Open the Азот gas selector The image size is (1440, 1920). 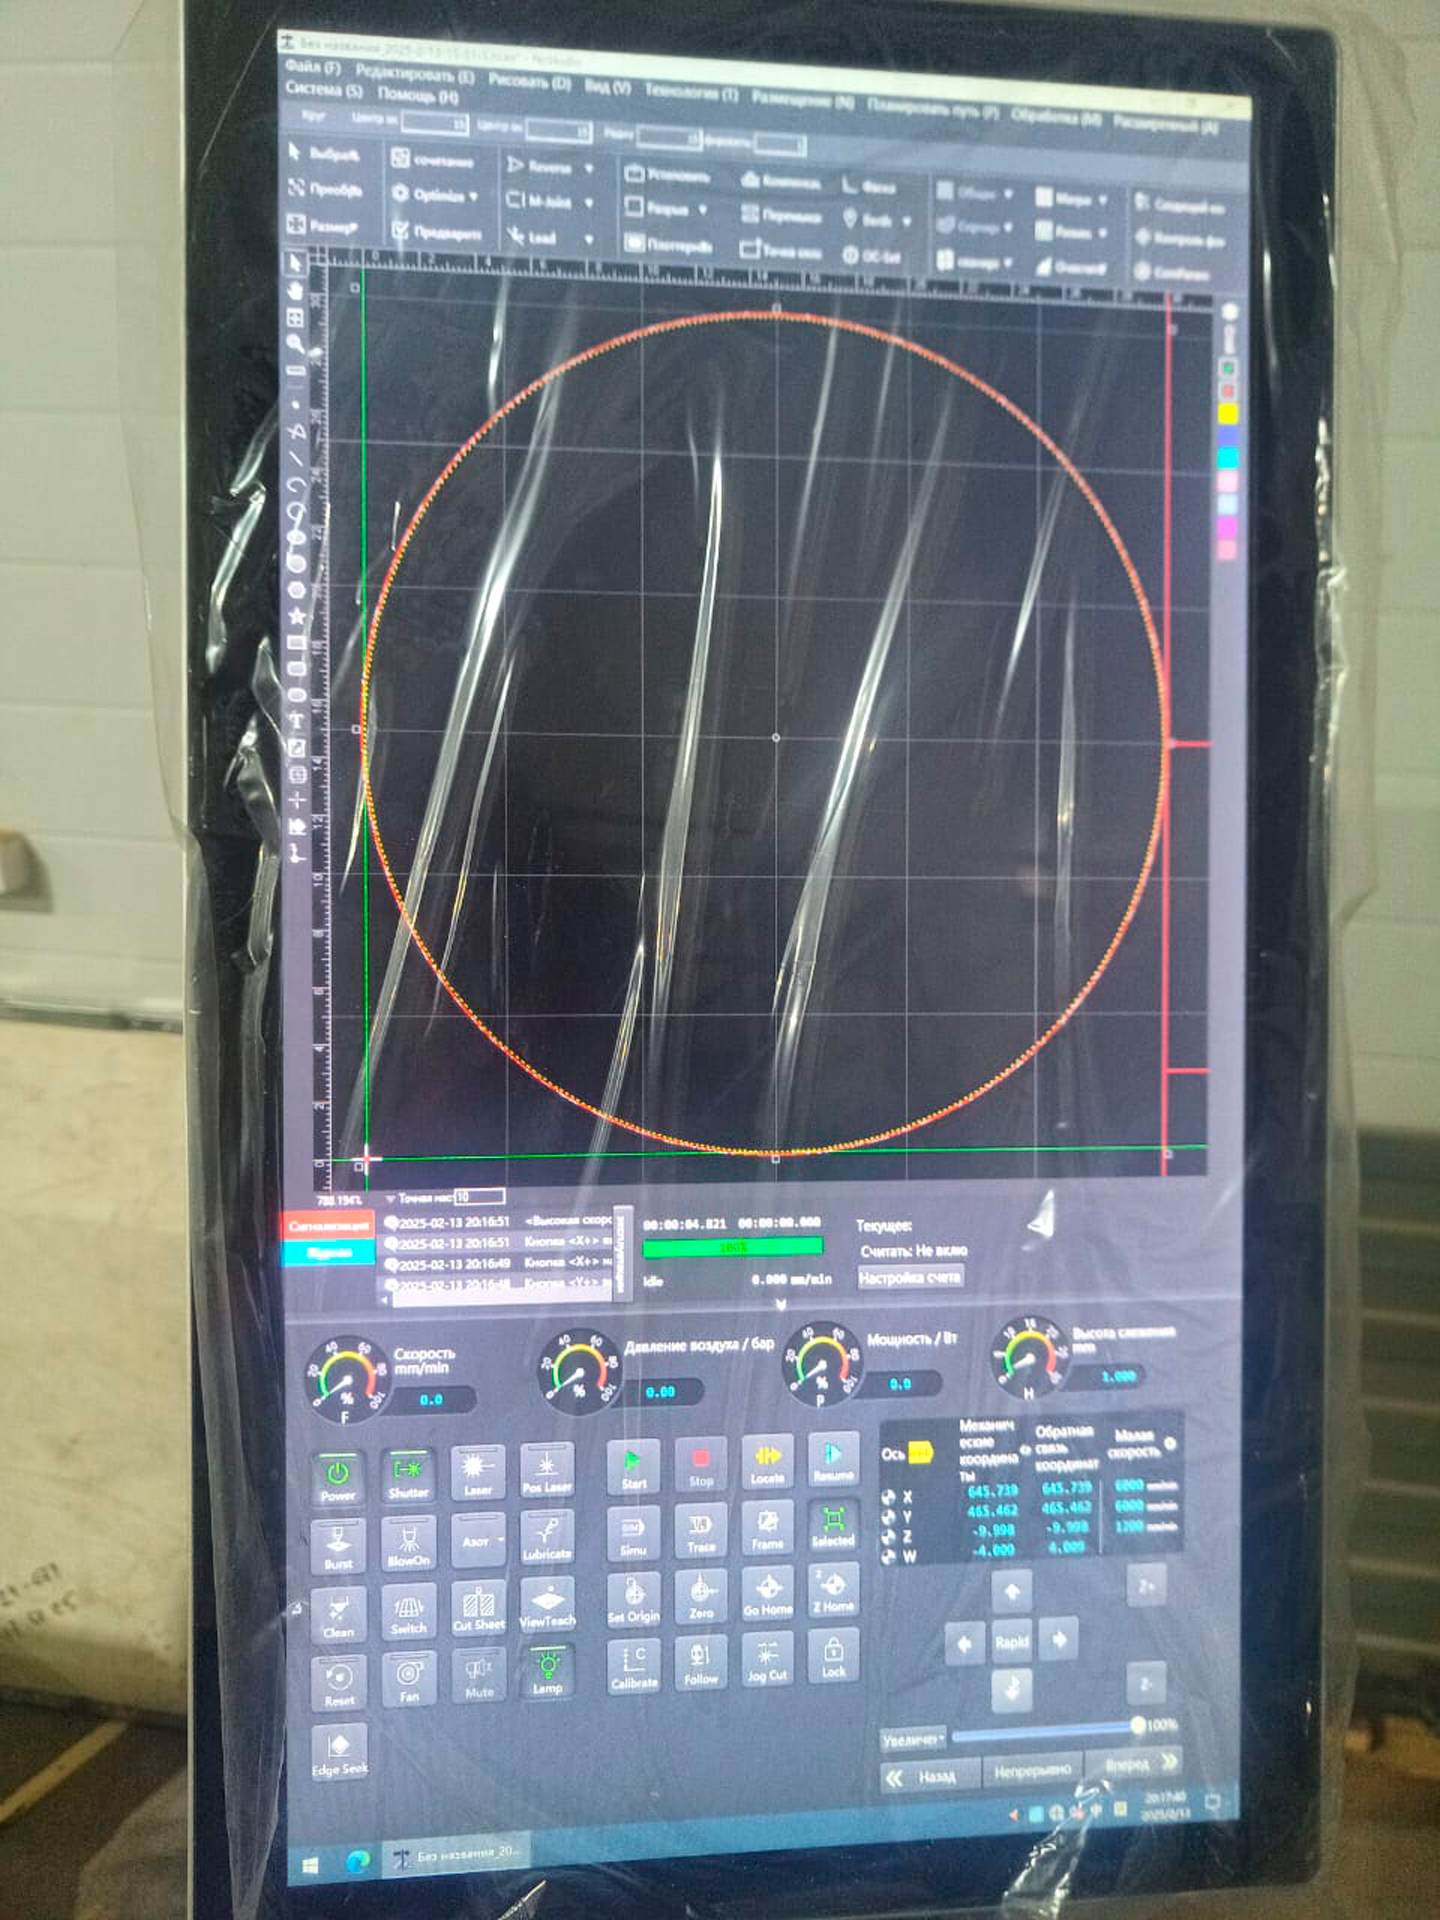(x=480, y=1541)
